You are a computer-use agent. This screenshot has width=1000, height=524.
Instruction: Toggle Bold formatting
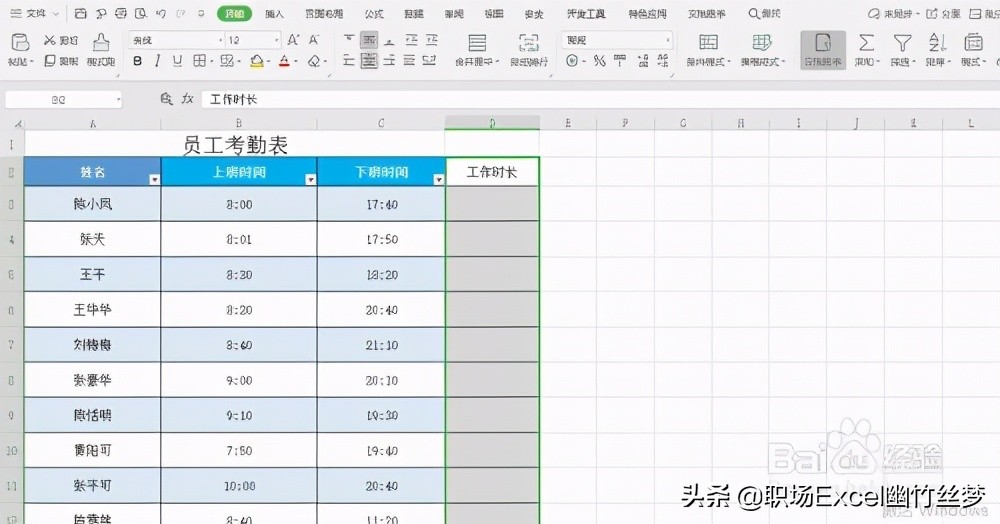(x=138, y=61)
